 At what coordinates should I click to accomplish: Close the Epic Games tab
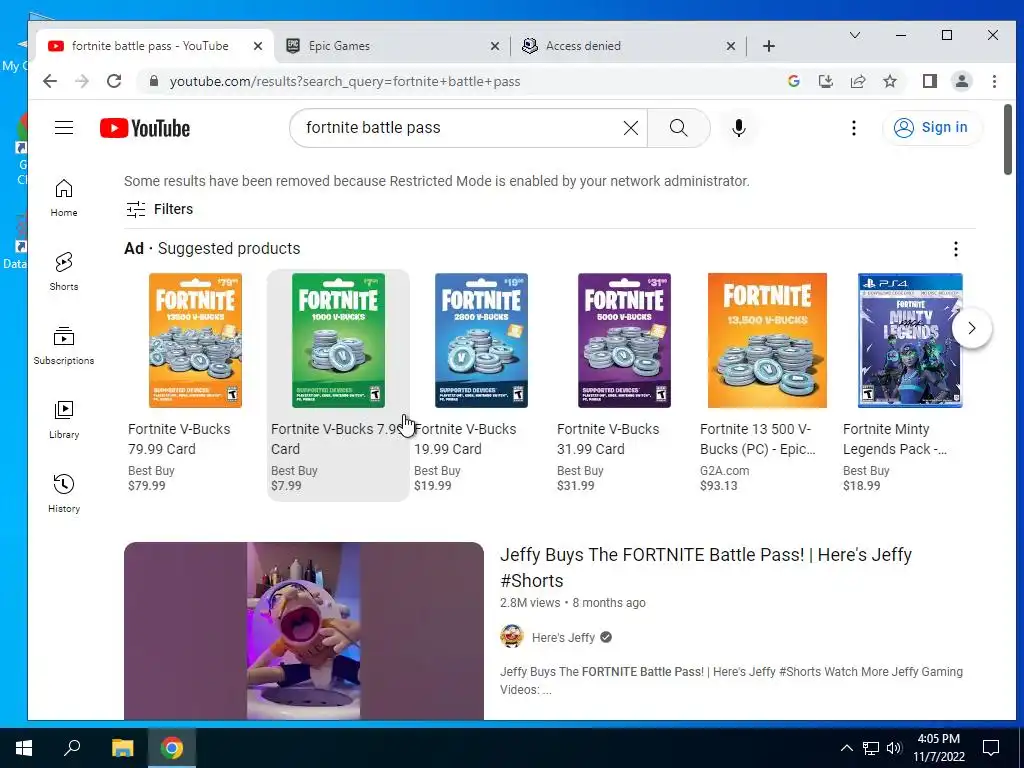(x=495, y=46)
